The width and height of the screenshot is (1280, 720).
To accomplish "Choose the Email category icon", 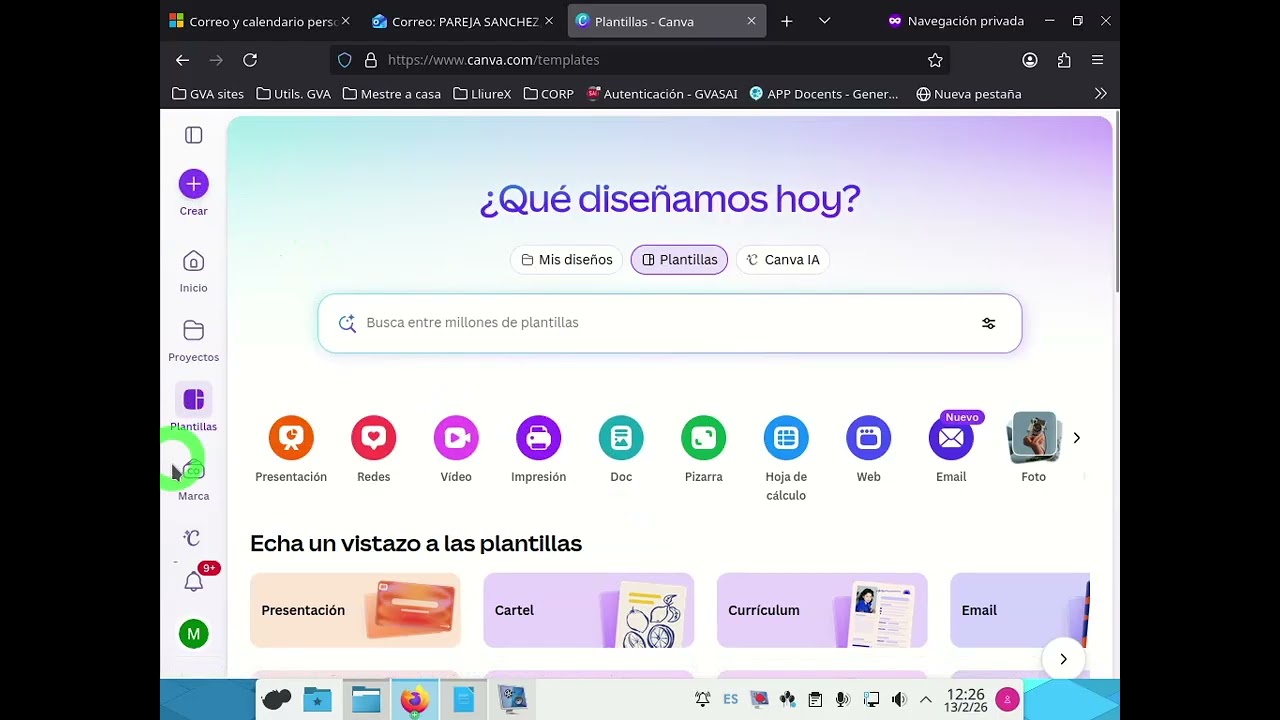I will [951, 438].
